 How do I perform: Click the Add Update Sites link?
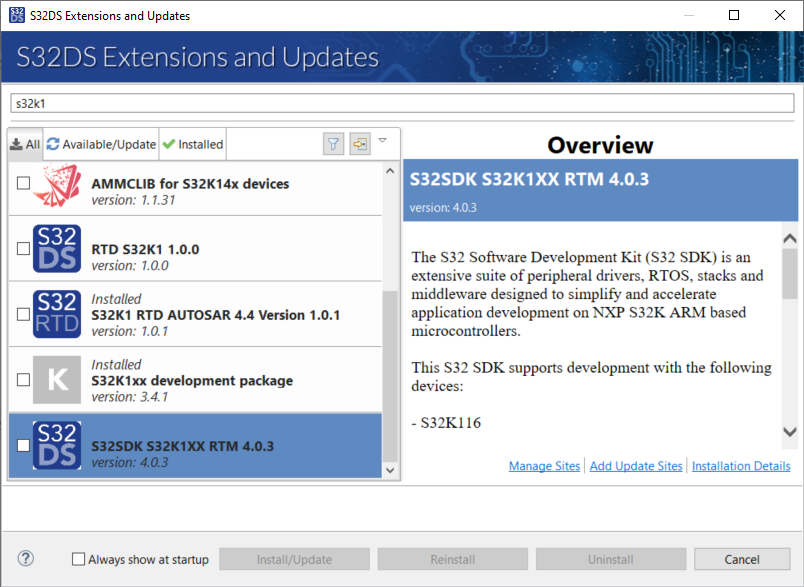(x=636, y=466)
